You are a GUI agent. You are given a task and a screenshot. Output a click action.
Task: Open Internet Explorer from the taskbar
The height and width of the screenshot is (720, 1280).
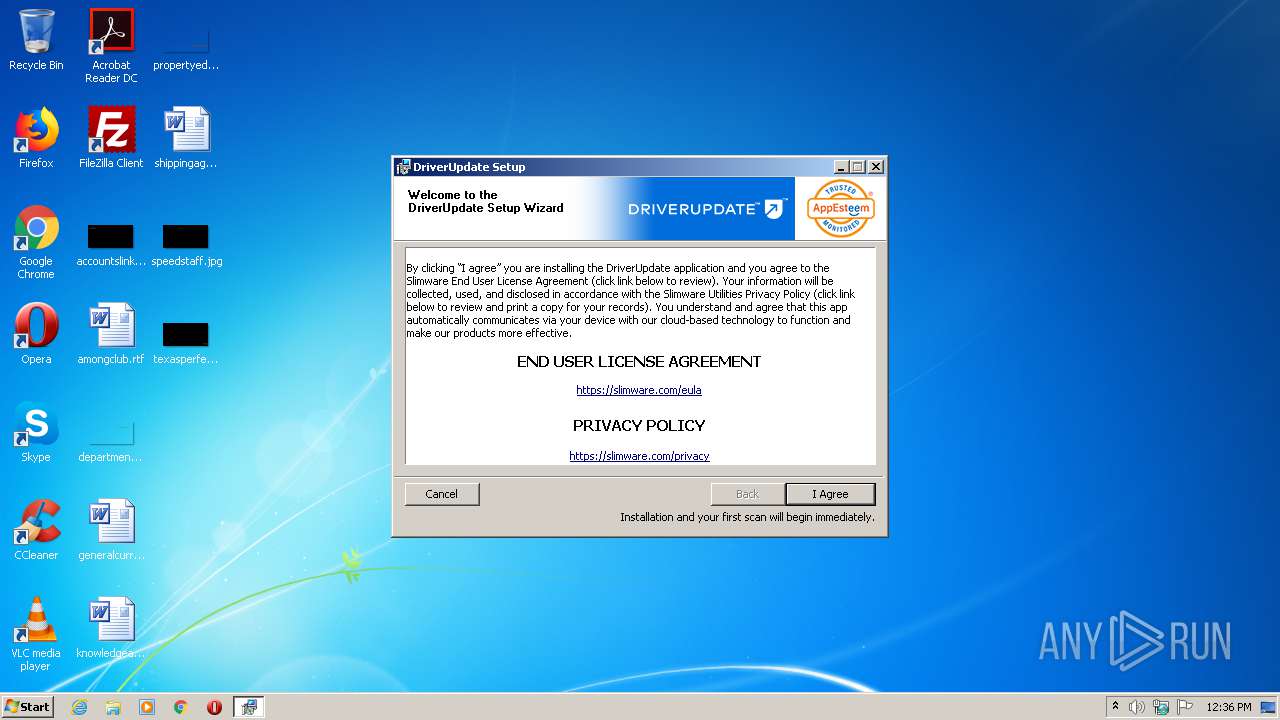(x=79, y=707)
